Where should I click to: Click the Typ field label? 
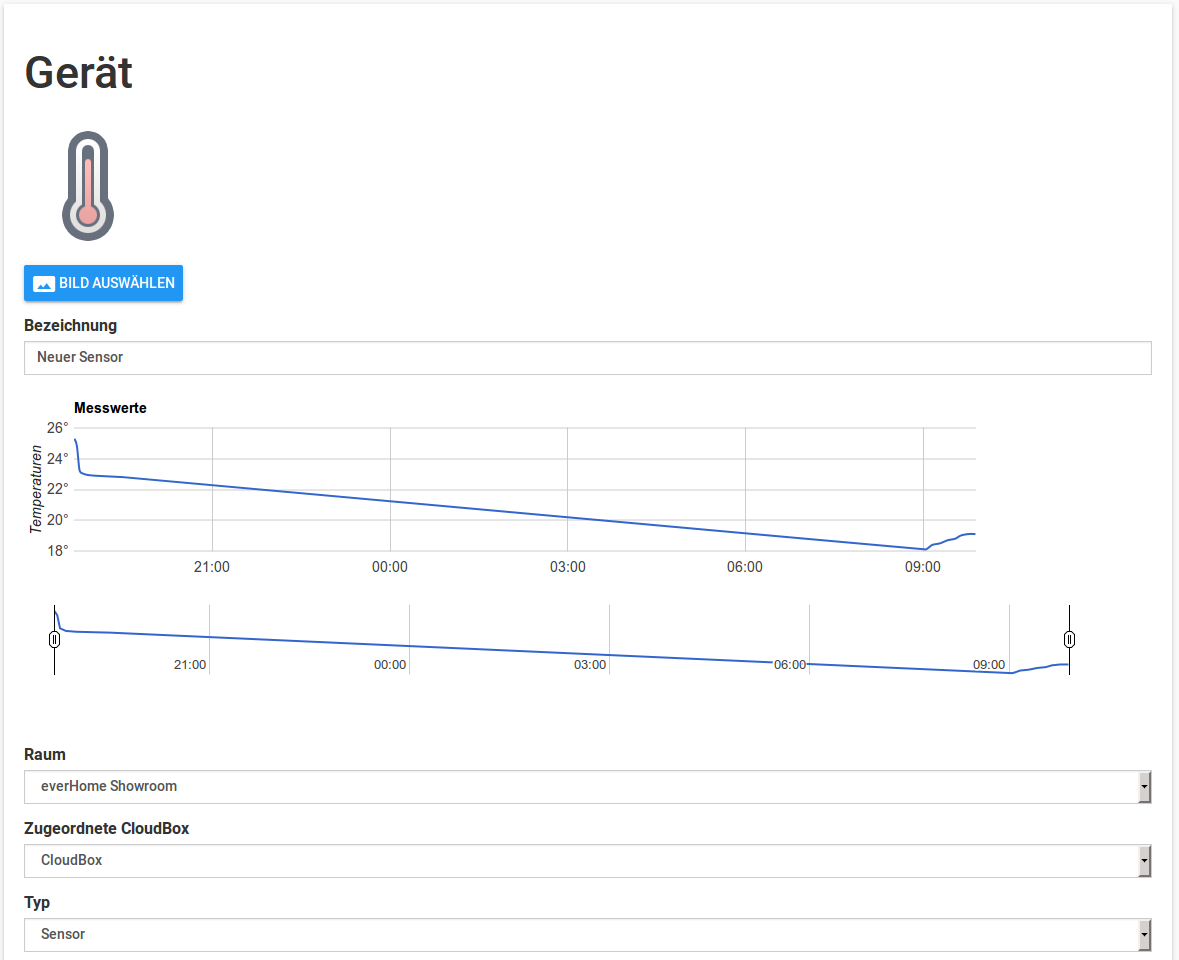37,903
